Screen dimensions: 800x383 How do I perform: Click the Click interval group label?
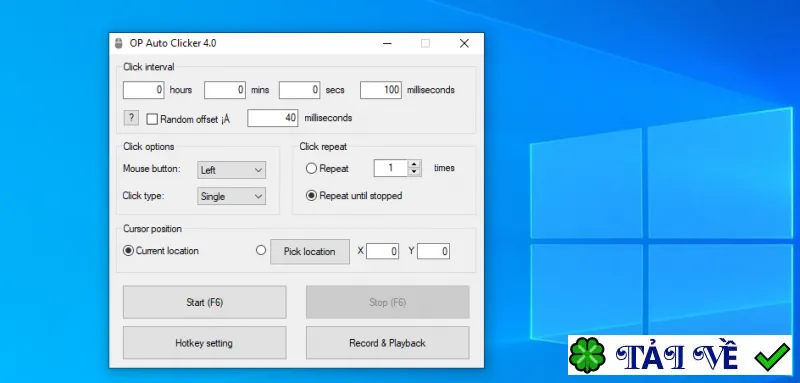point(148,67)
